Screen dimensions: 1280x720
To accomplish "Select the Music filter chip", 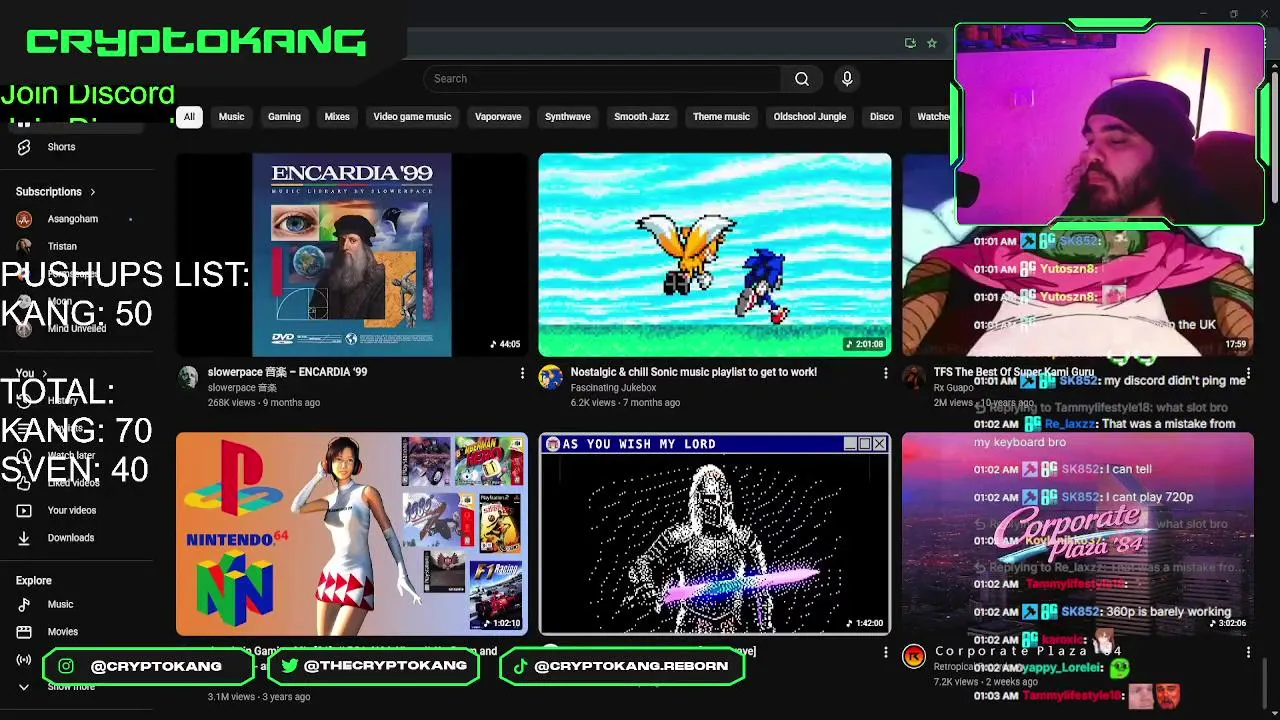I will click(x=231, y=117).
